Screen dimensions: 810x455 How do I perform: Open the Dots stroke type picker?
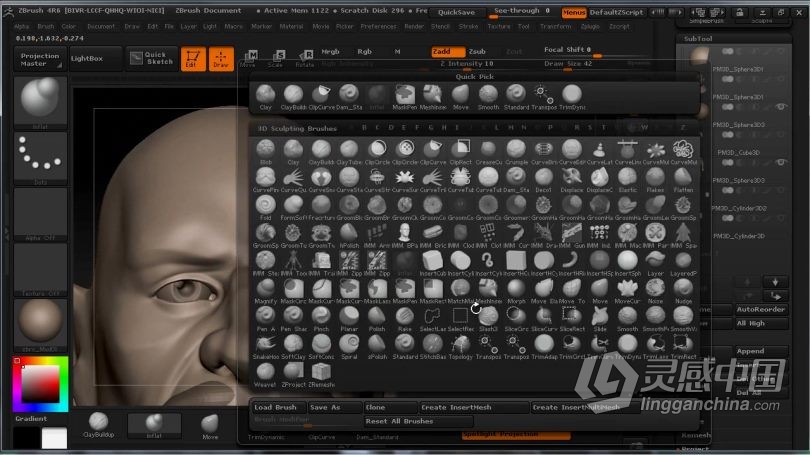40,158
